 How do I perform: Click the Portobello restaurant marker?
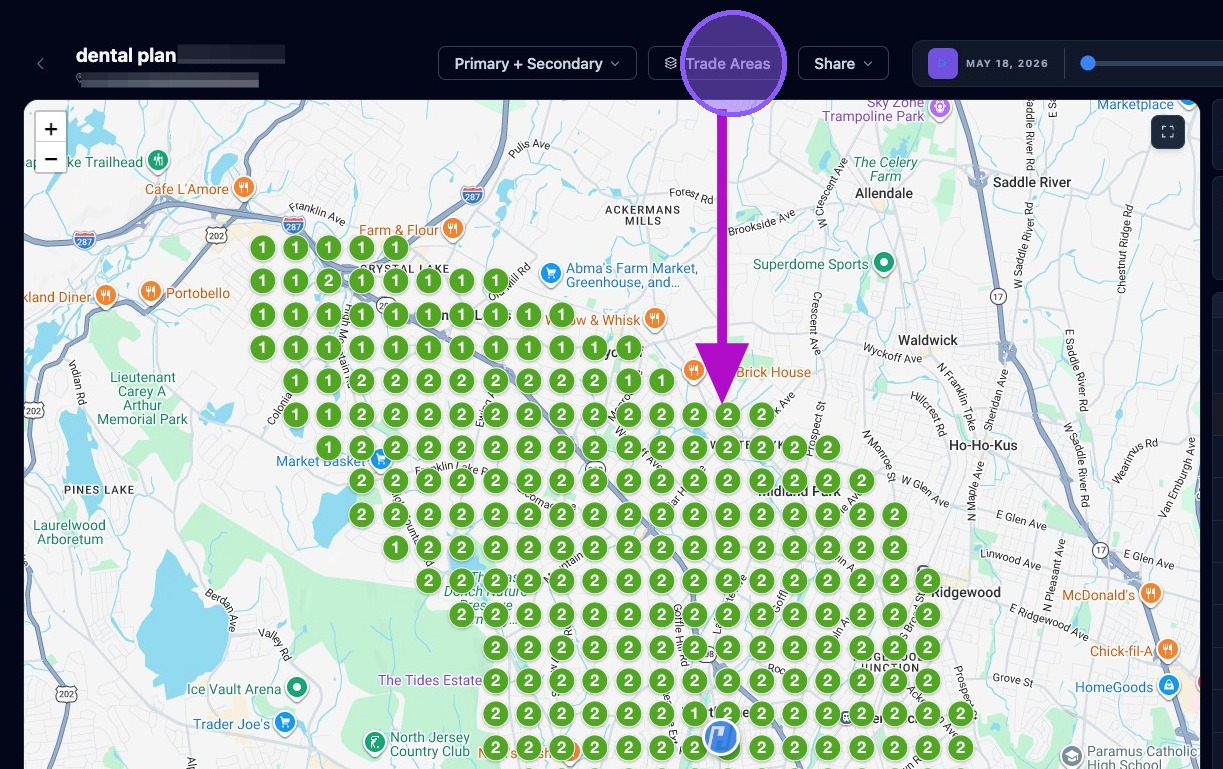tap(151, 293)
